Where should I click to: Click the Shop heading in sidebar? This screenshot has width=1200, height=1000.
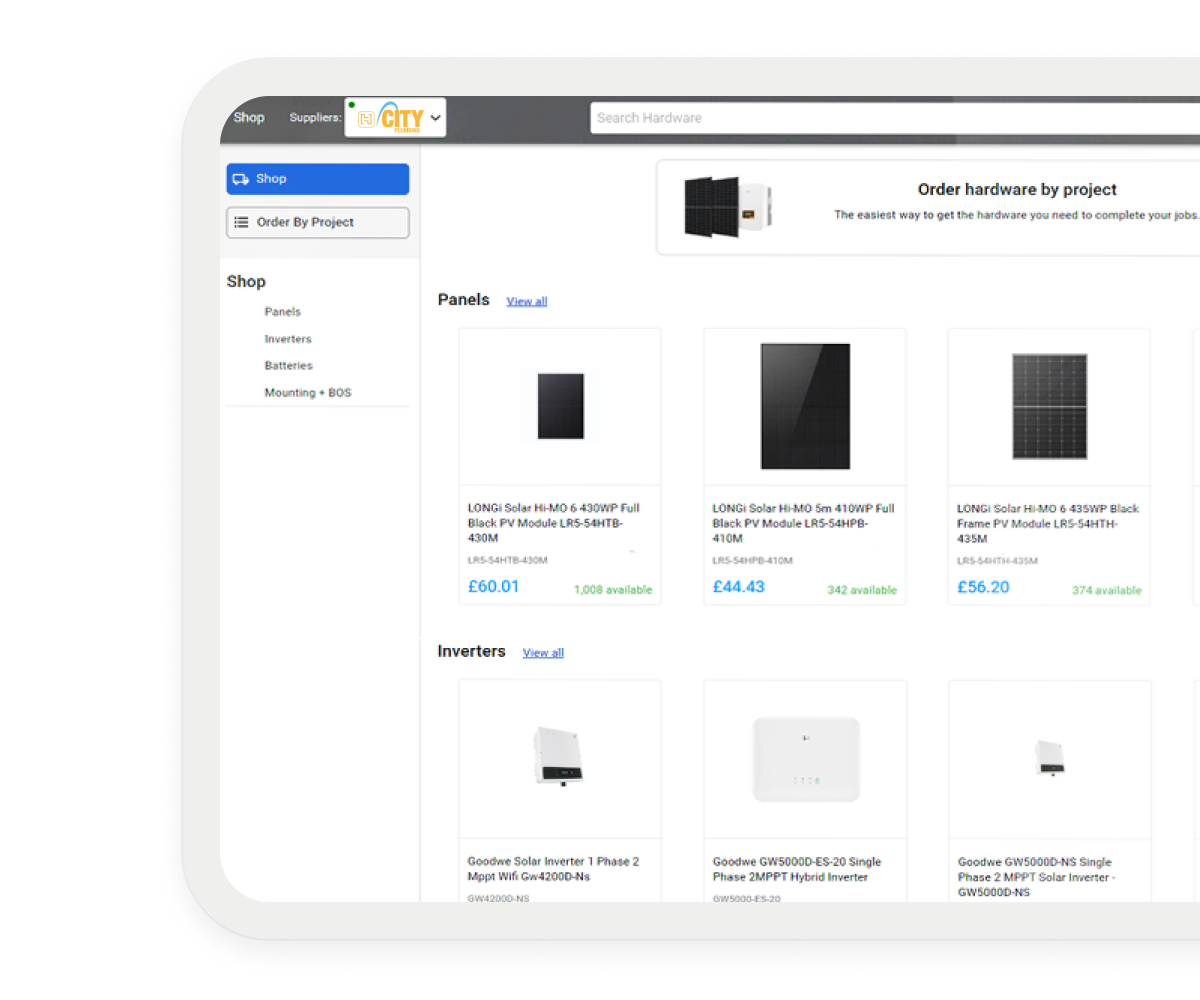[x=246, y=282]
